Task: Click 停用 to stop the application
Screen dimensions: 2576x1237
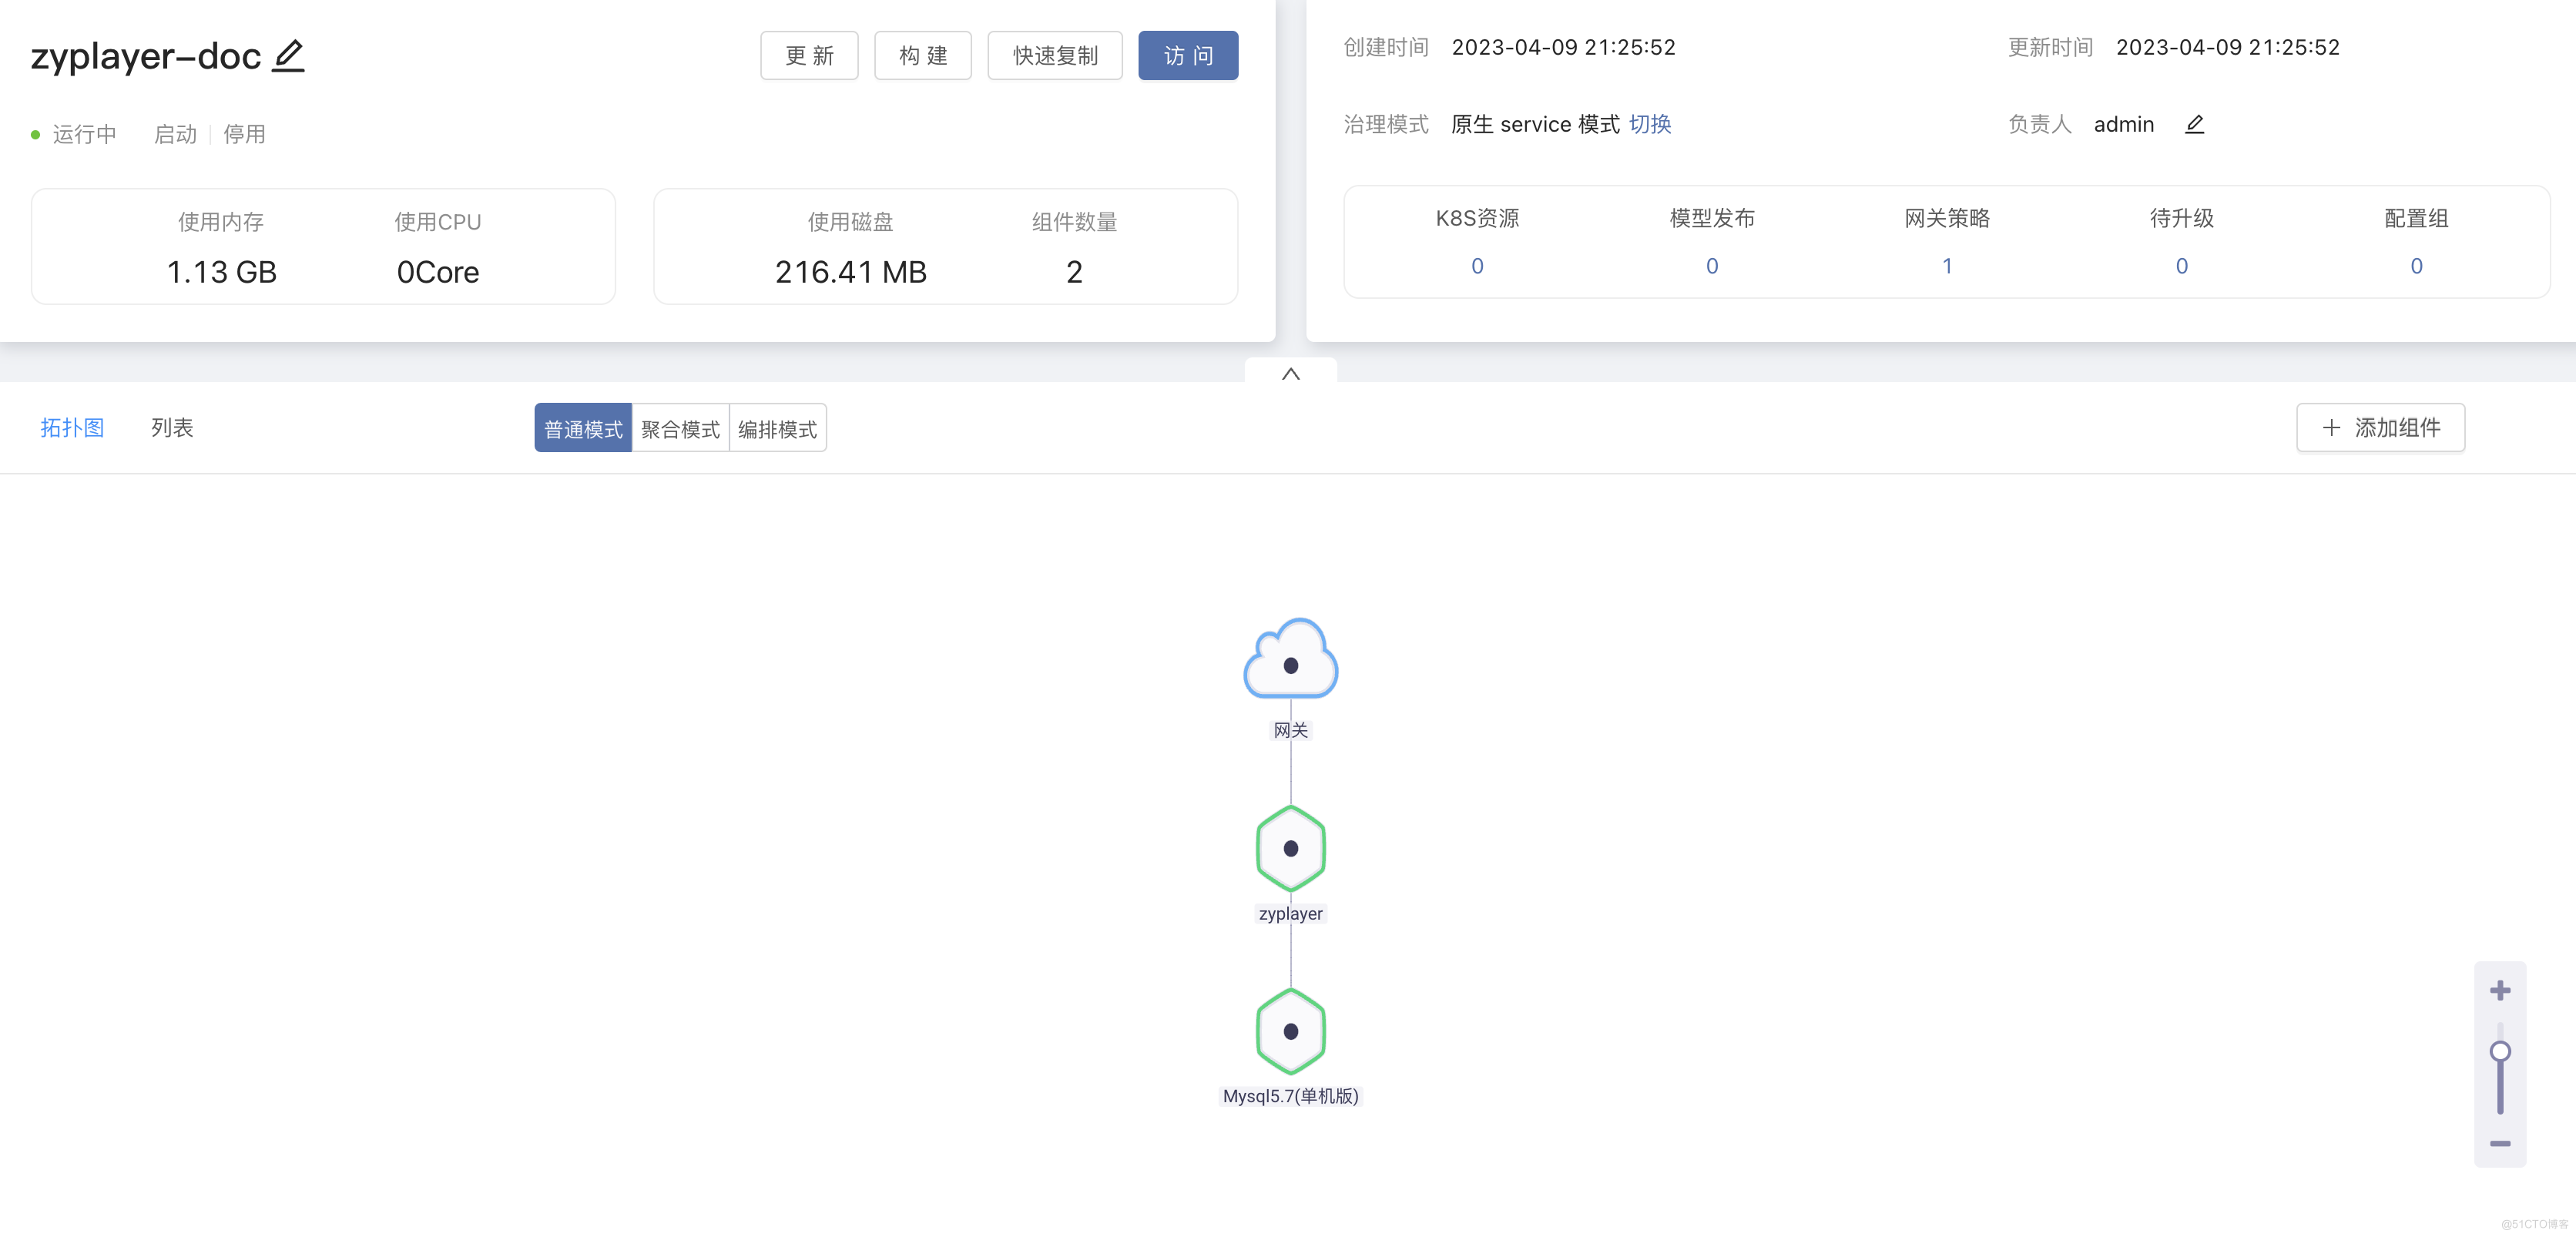Action: tap(244, 134)
